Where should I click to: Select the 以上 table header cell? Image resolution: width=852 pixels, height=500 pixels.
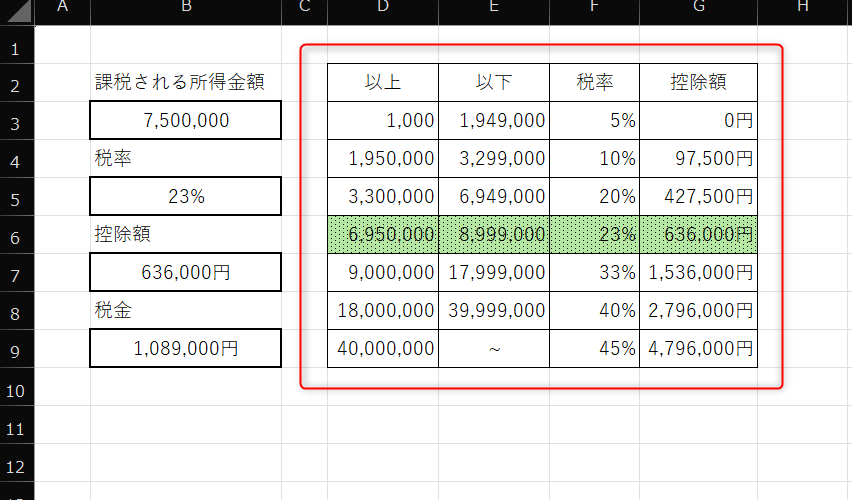point(383,83)
